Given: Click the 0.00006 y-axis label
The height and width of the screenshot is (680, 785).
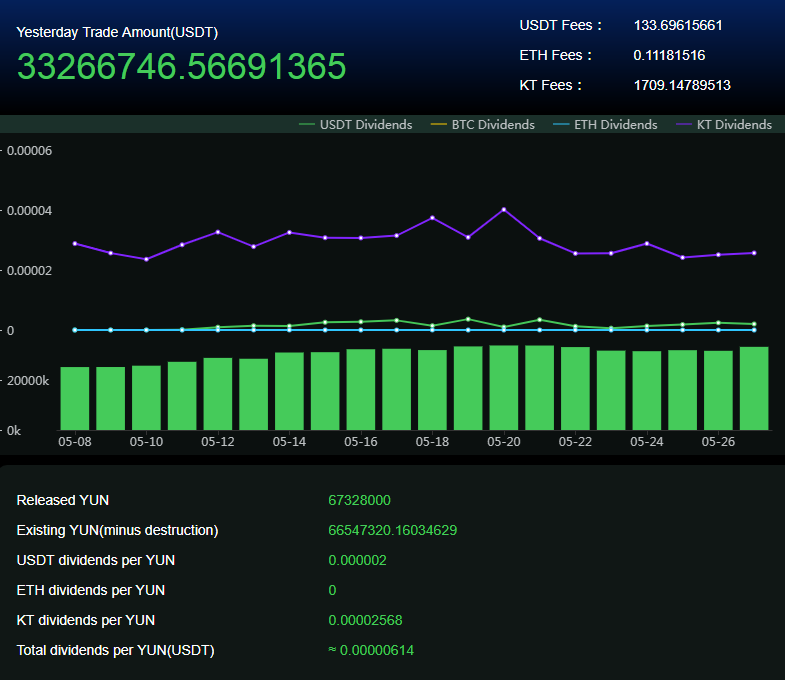Looking at the screenshot, I should (29, 151).
